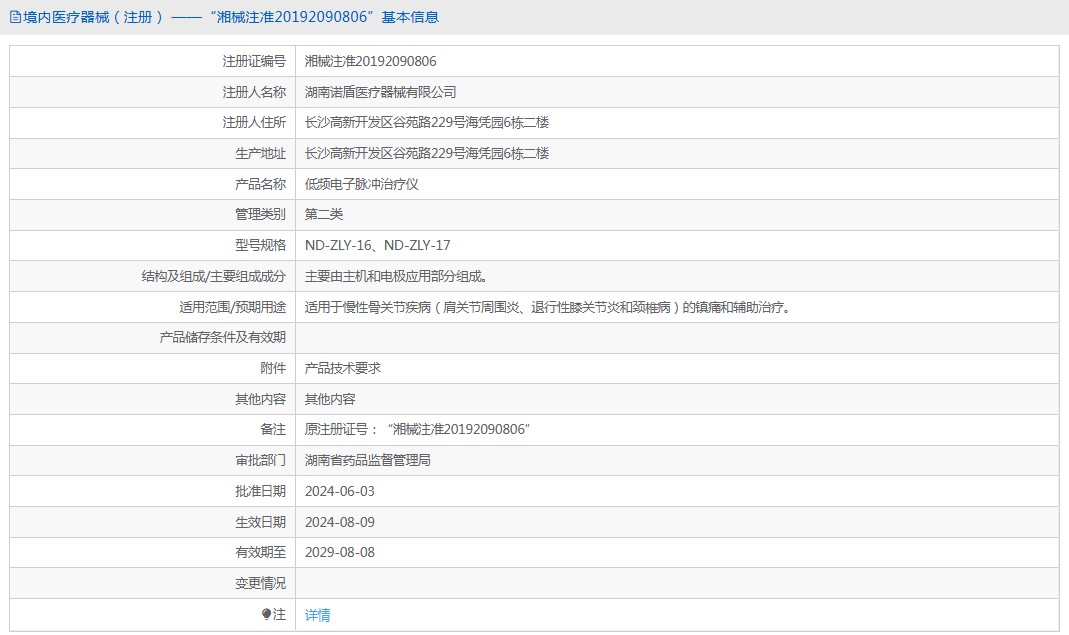Screen dimensions: 1069x635
Task: Click the 生产地址 address value
Action: (x=427, y=153)
